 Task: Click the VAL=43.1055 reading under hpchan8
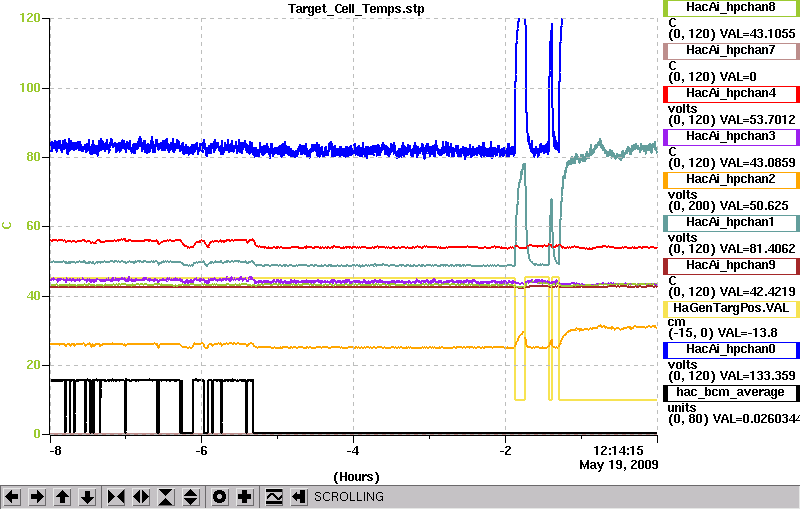[757, 34]
